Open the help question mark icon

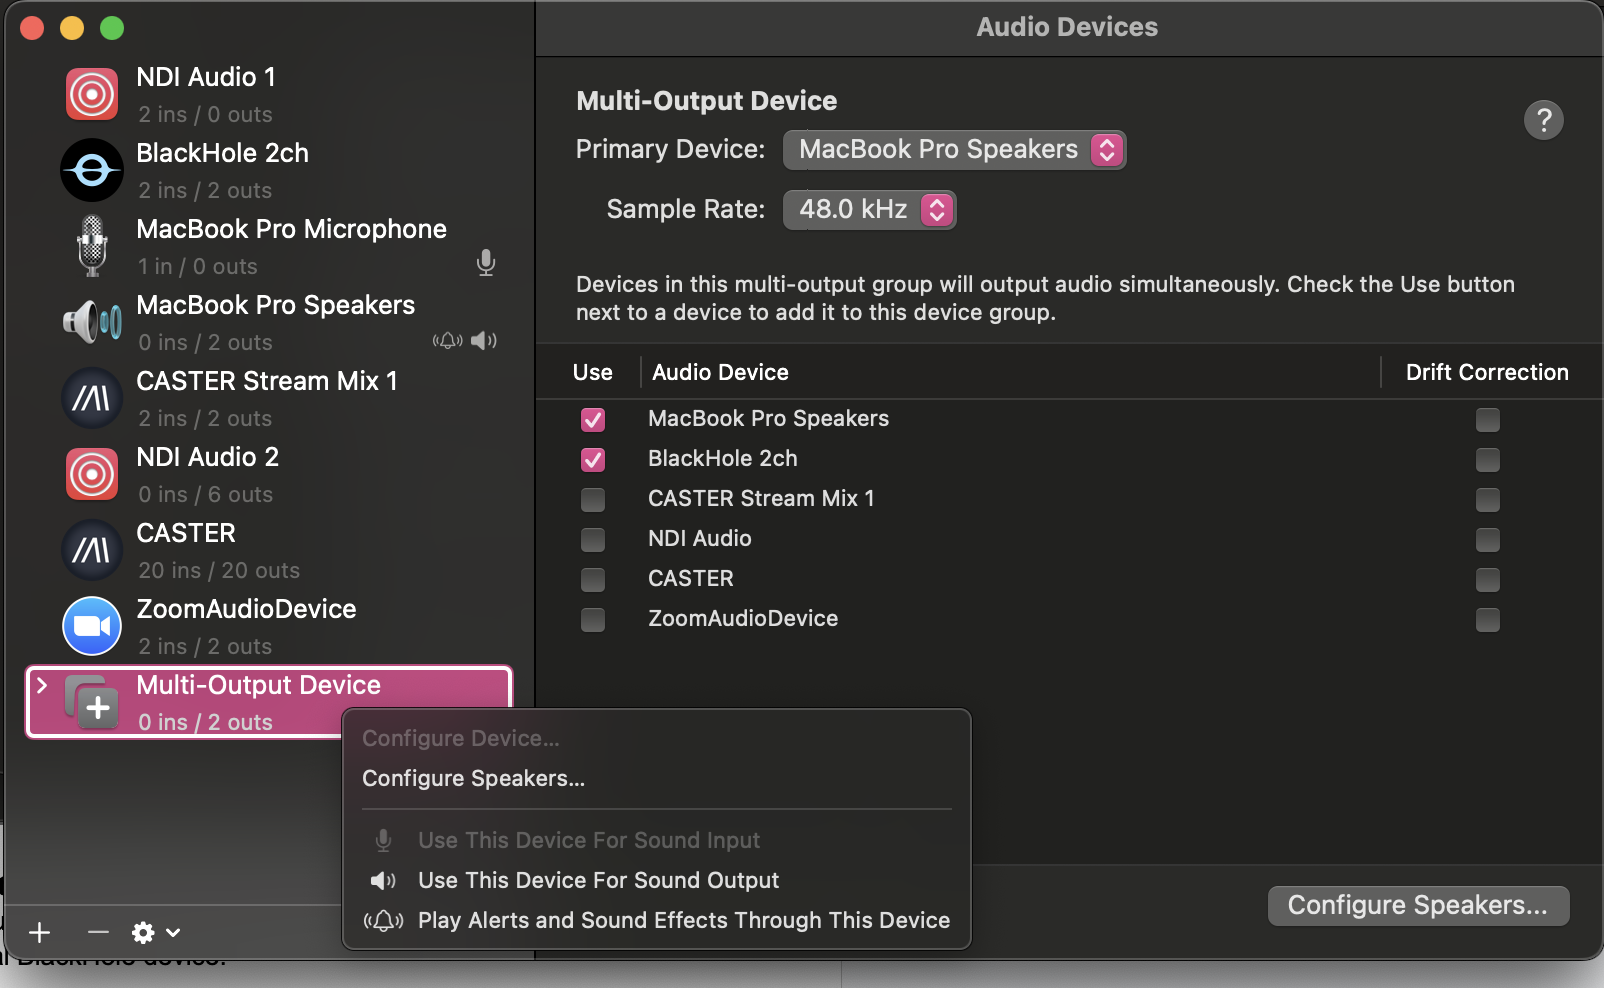pyautogui.click(x=1543, y=120)
